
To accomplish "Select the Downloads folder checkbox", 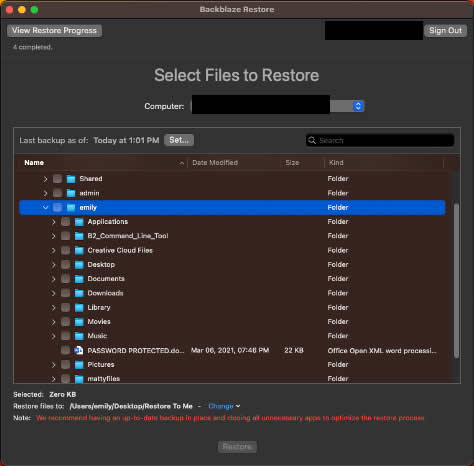I will coord(66,293).
